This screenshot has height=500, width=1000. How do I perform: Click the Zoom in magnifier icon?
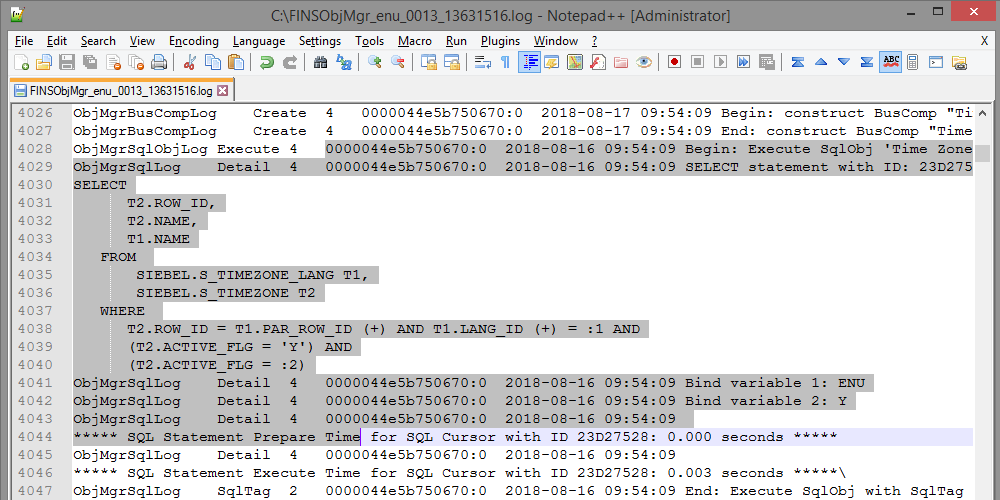(375, 62)
